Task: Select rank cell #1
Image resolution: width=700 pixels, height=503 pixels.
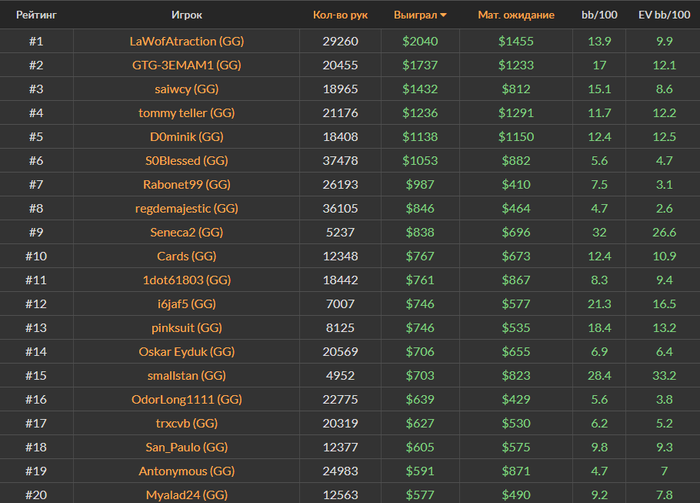Action: coord(37,42)
